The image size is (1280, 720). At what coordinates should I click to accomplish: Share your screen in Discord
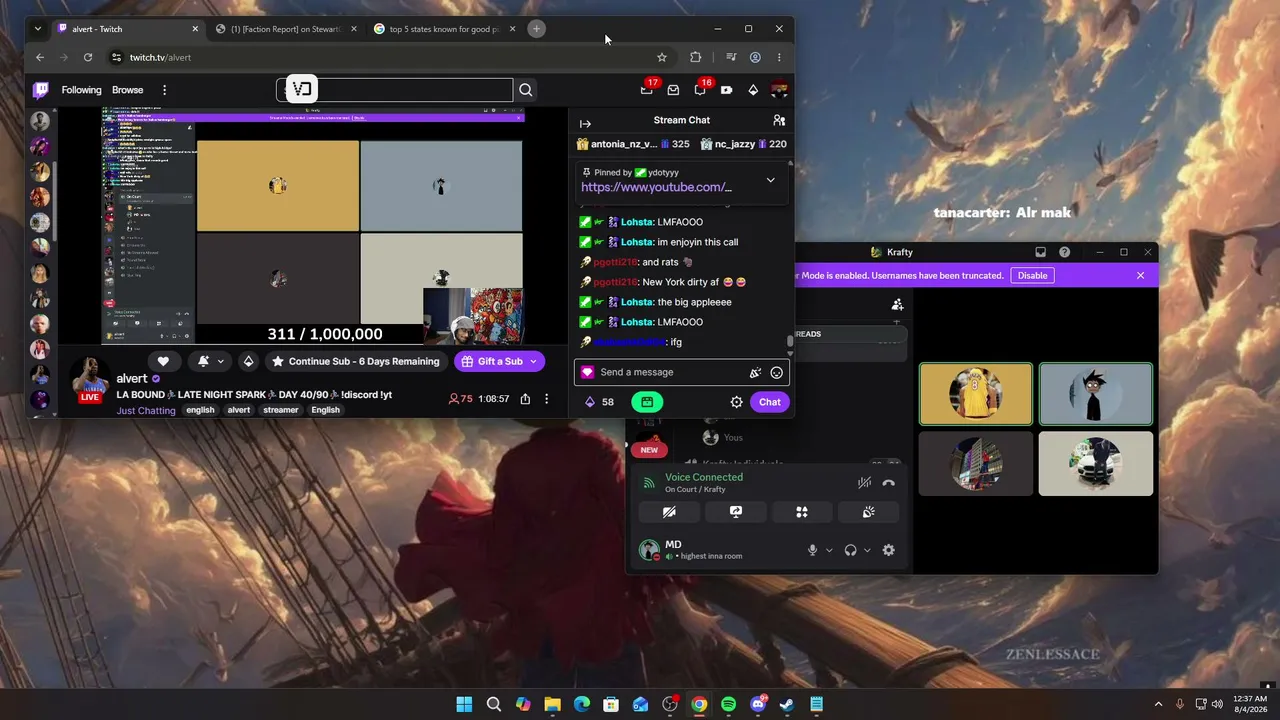(736, 512)
